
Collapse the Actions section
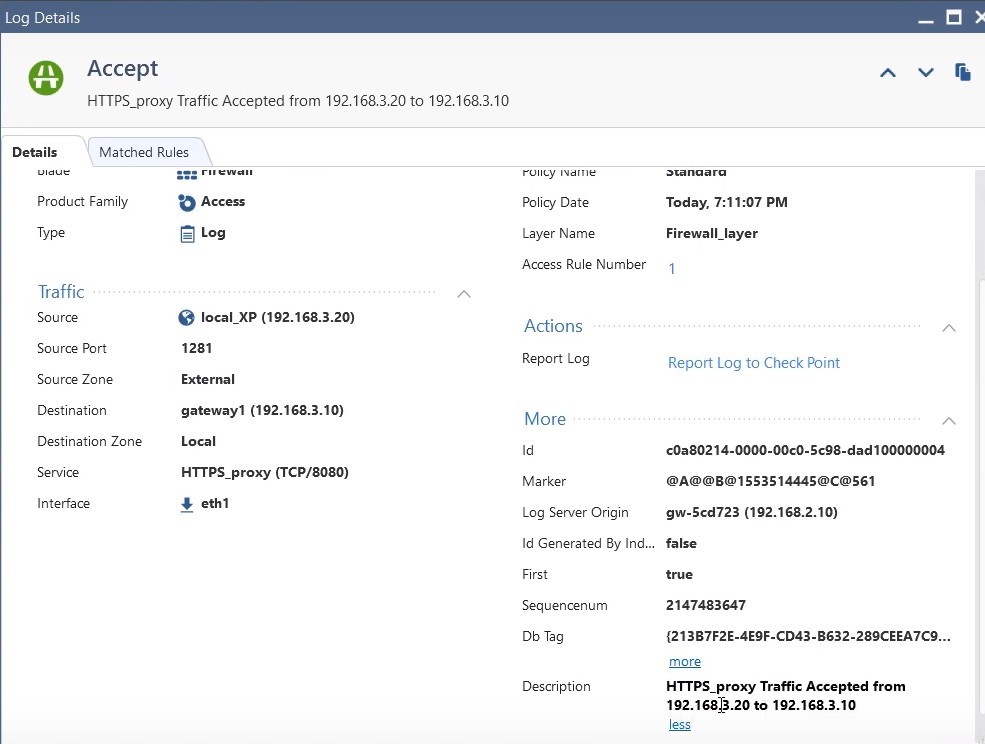pos(949,327)
